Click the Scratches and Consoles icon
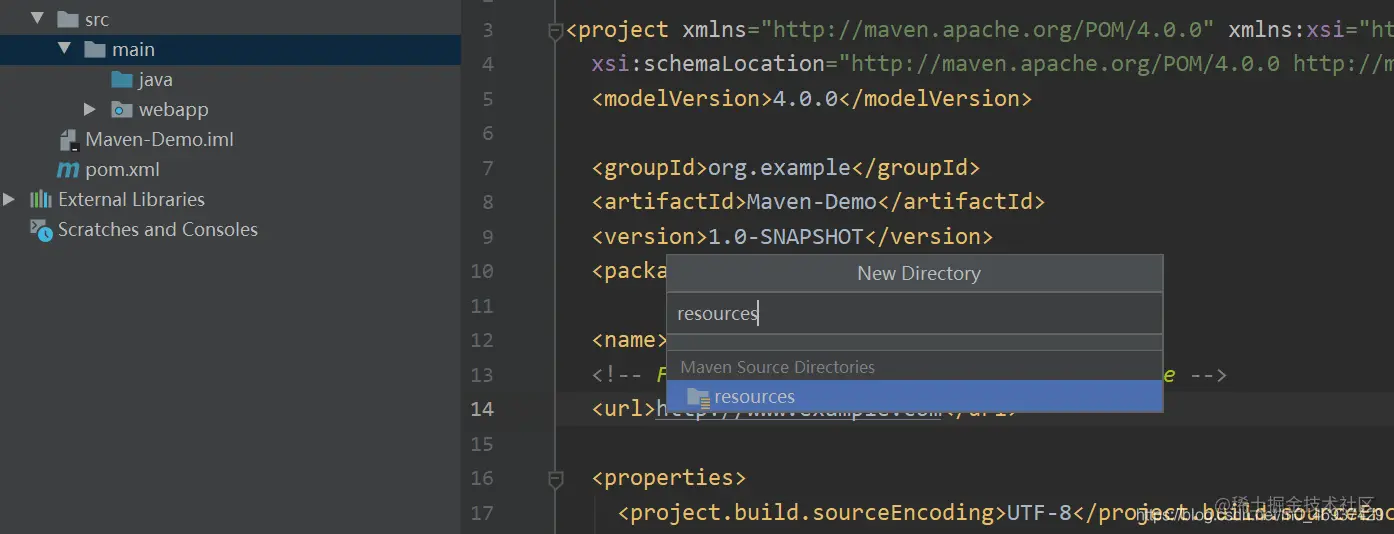1394x534 pixels. pos(41,230)
